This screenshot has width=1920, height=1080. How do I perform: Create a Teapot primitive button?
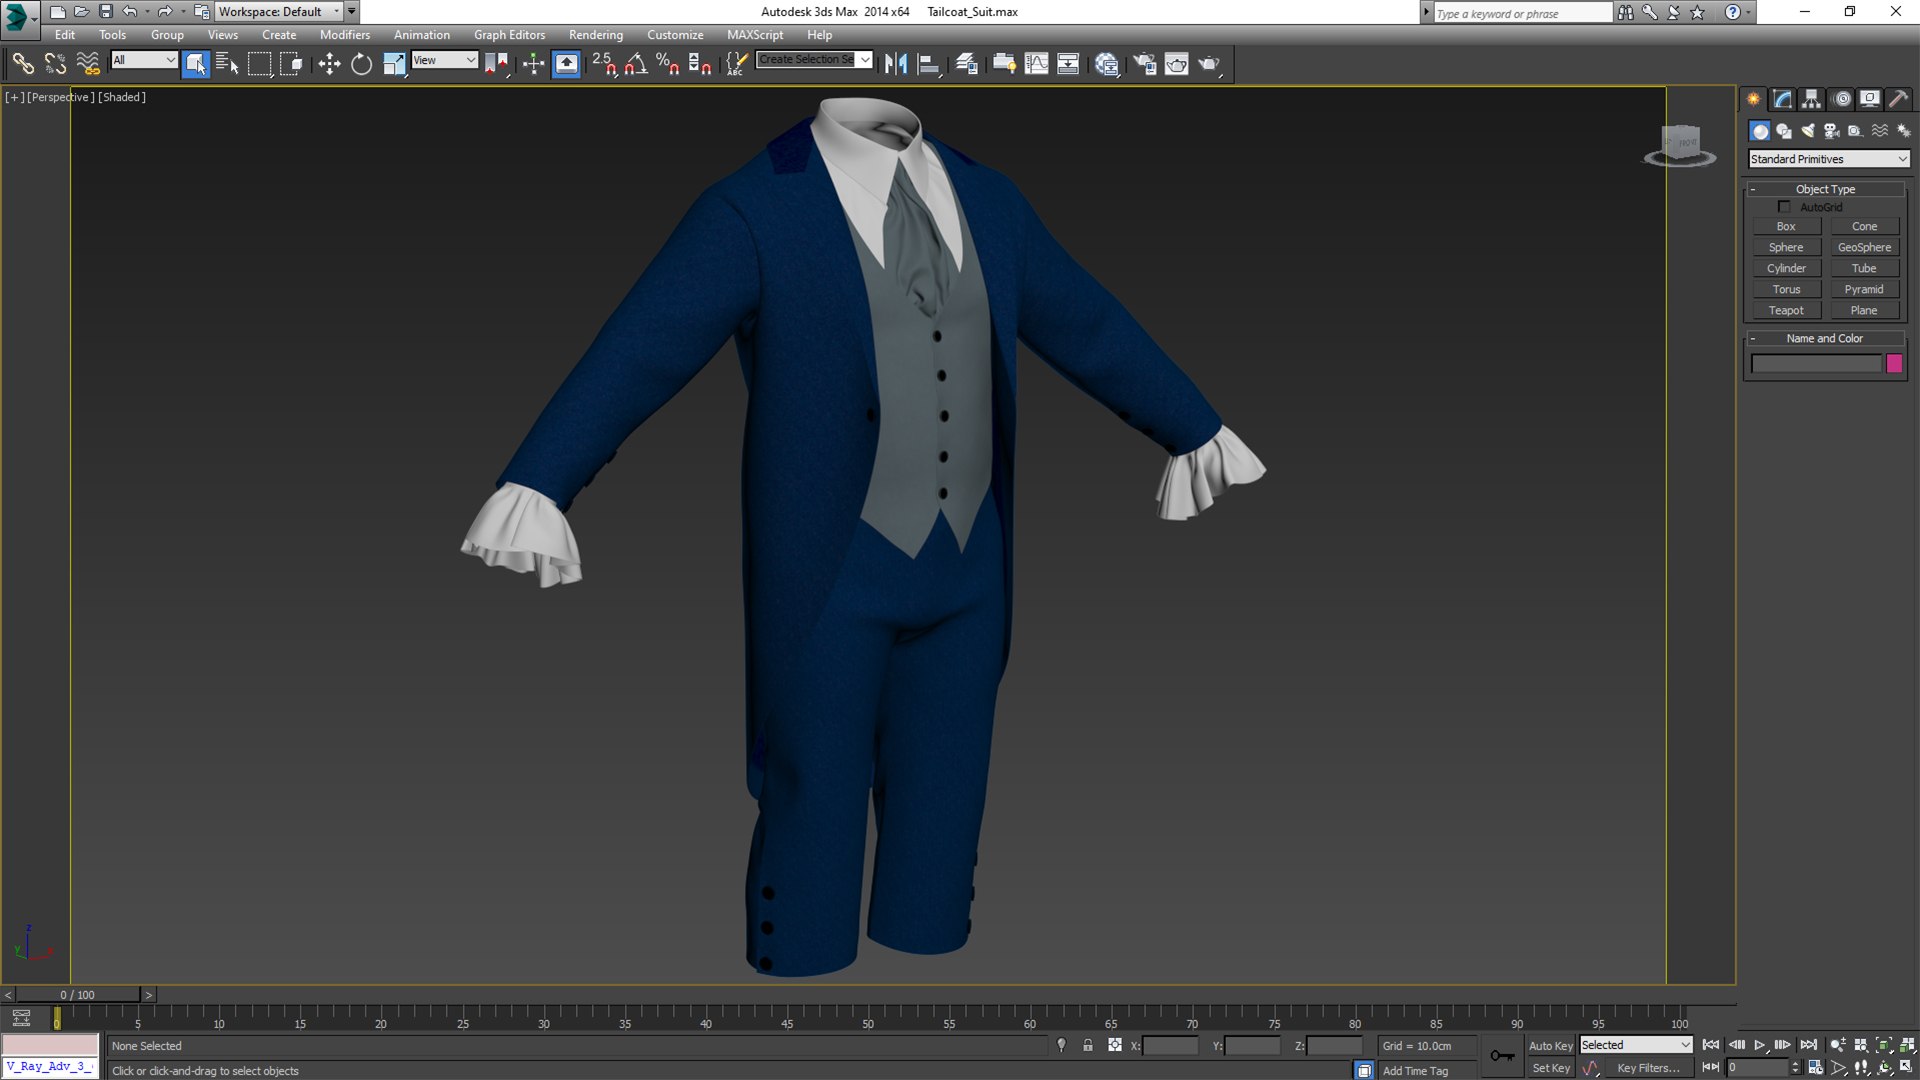pos(1786,310)
